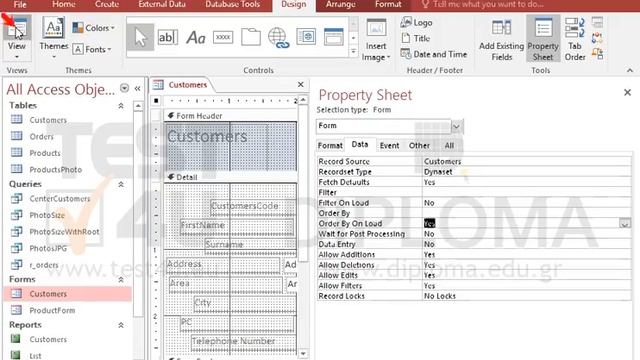Image resolution: width=640 pixels, height=360 pixels.
Task: Insert a Title in the header
Action: [x=416, y=38]
